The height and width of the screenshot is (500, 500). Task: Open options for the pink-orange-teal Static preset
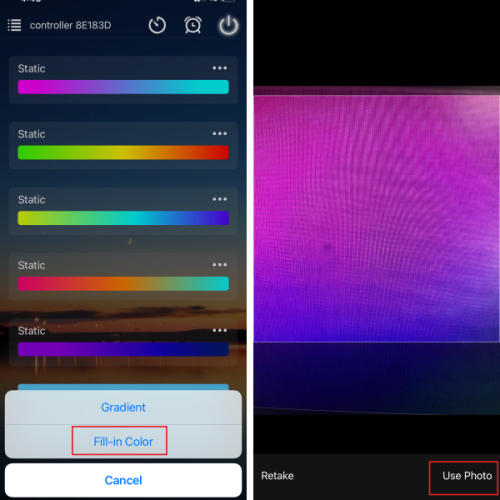220,265
